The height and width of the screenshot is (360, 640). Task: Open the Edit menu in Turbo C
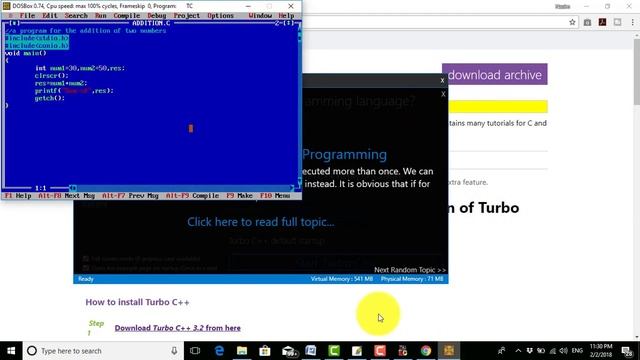(50, 16)
